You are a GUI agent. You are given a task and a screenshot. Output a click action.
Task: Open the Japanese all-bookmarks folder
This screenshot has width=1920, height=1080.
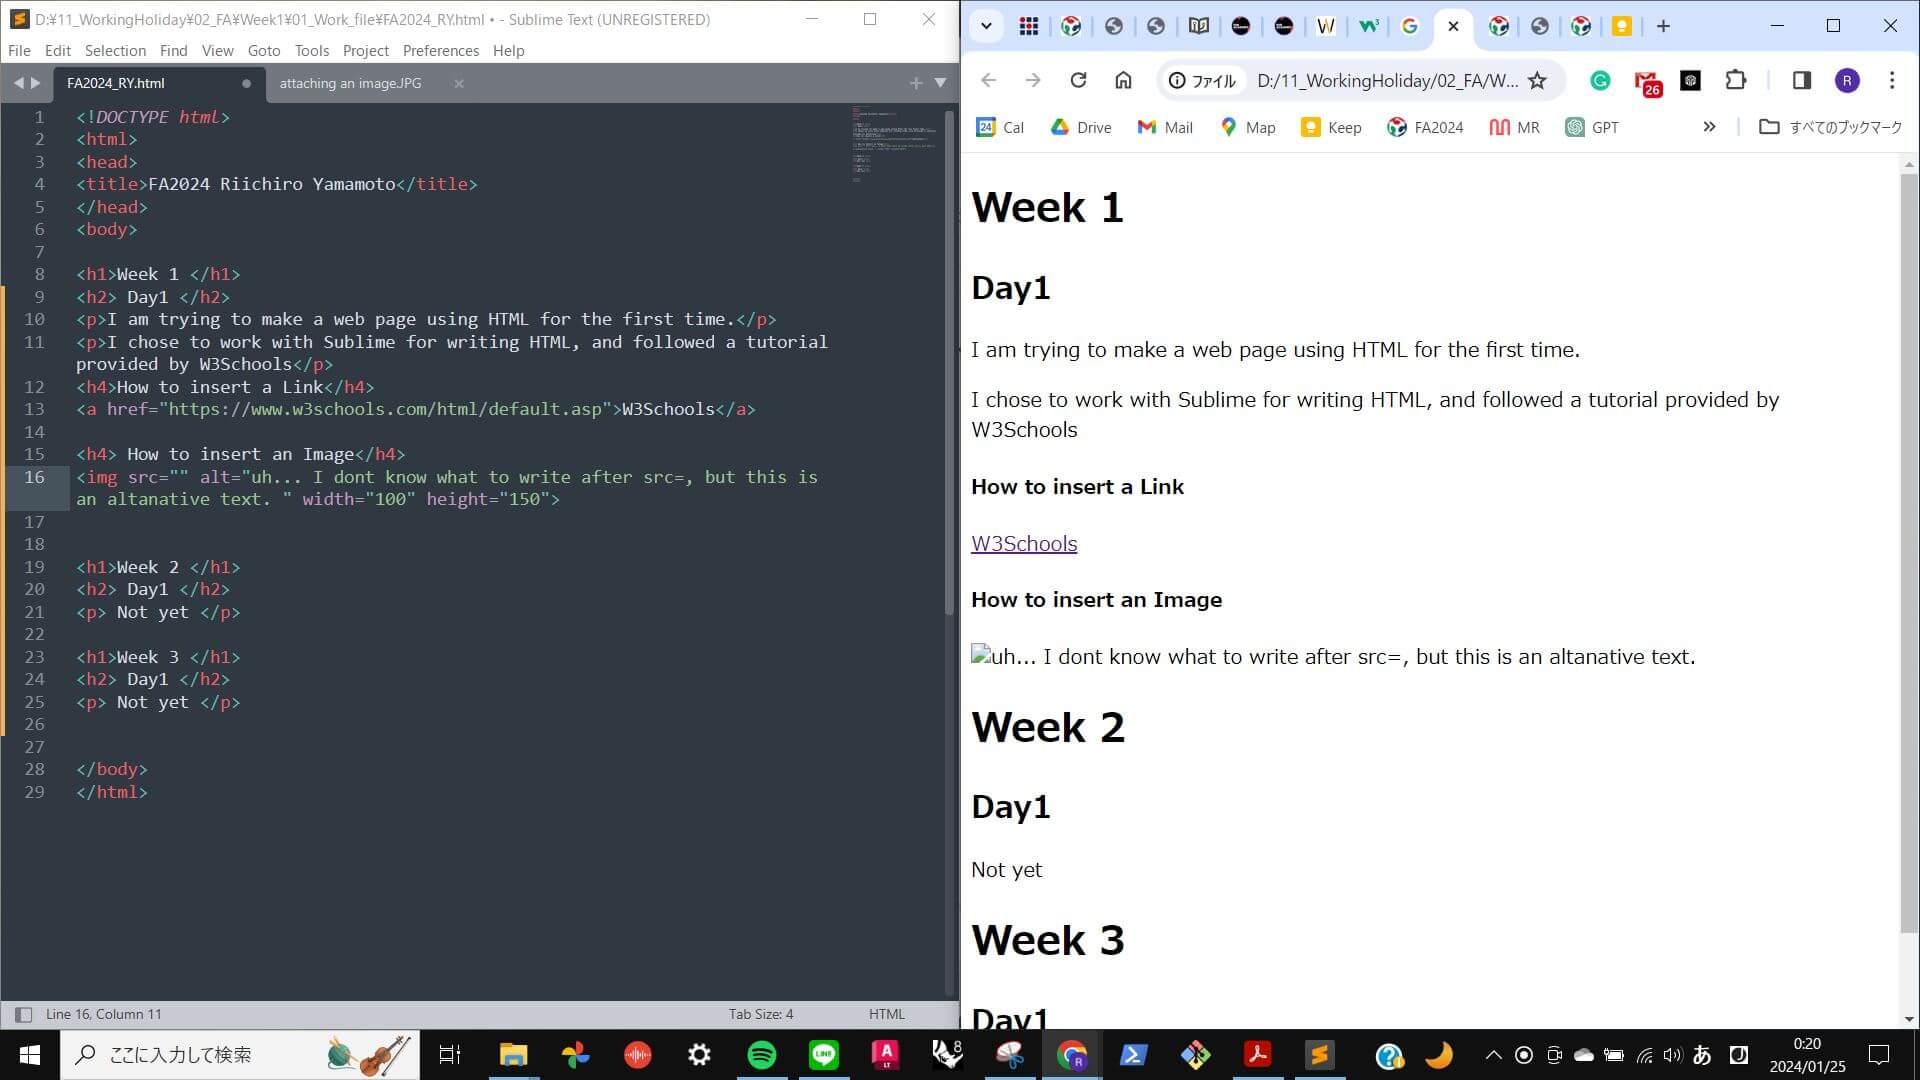tap(1831, 127)
